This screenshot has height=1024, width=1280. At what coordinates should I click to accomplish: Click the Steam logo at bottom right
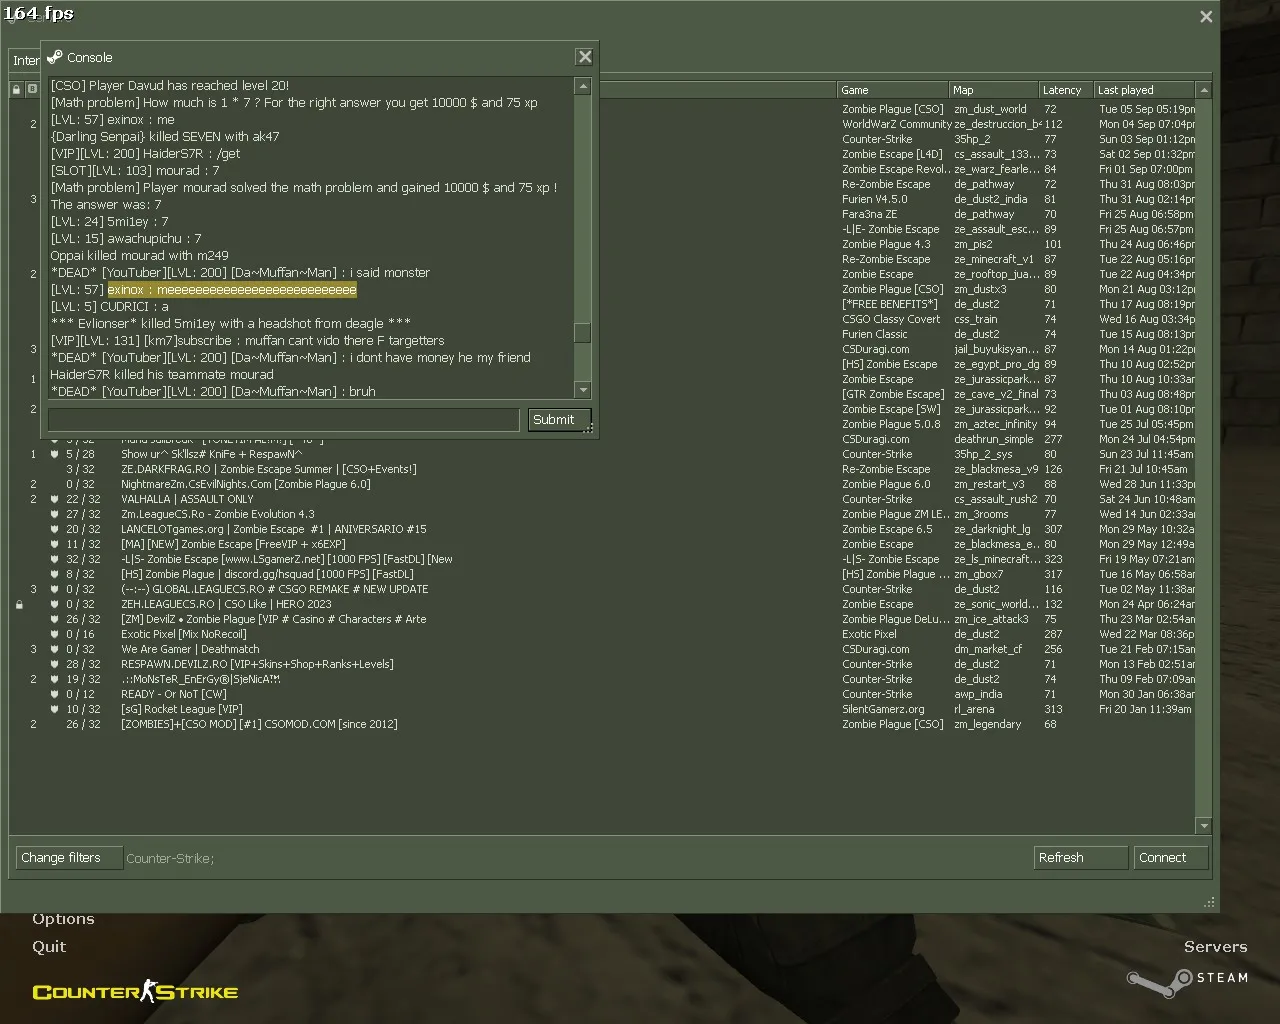click(x=1187, y=980)
